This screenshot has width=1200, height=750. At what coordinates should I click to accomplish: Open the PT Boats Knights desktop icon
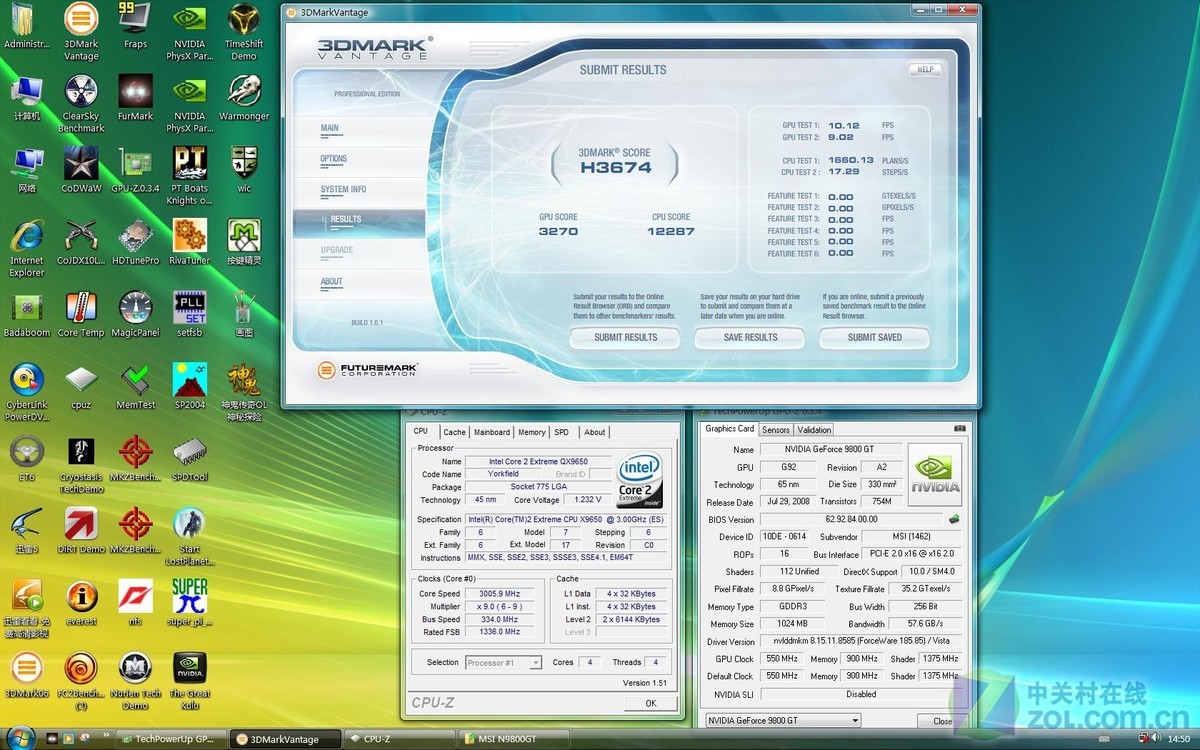(190, 175)
